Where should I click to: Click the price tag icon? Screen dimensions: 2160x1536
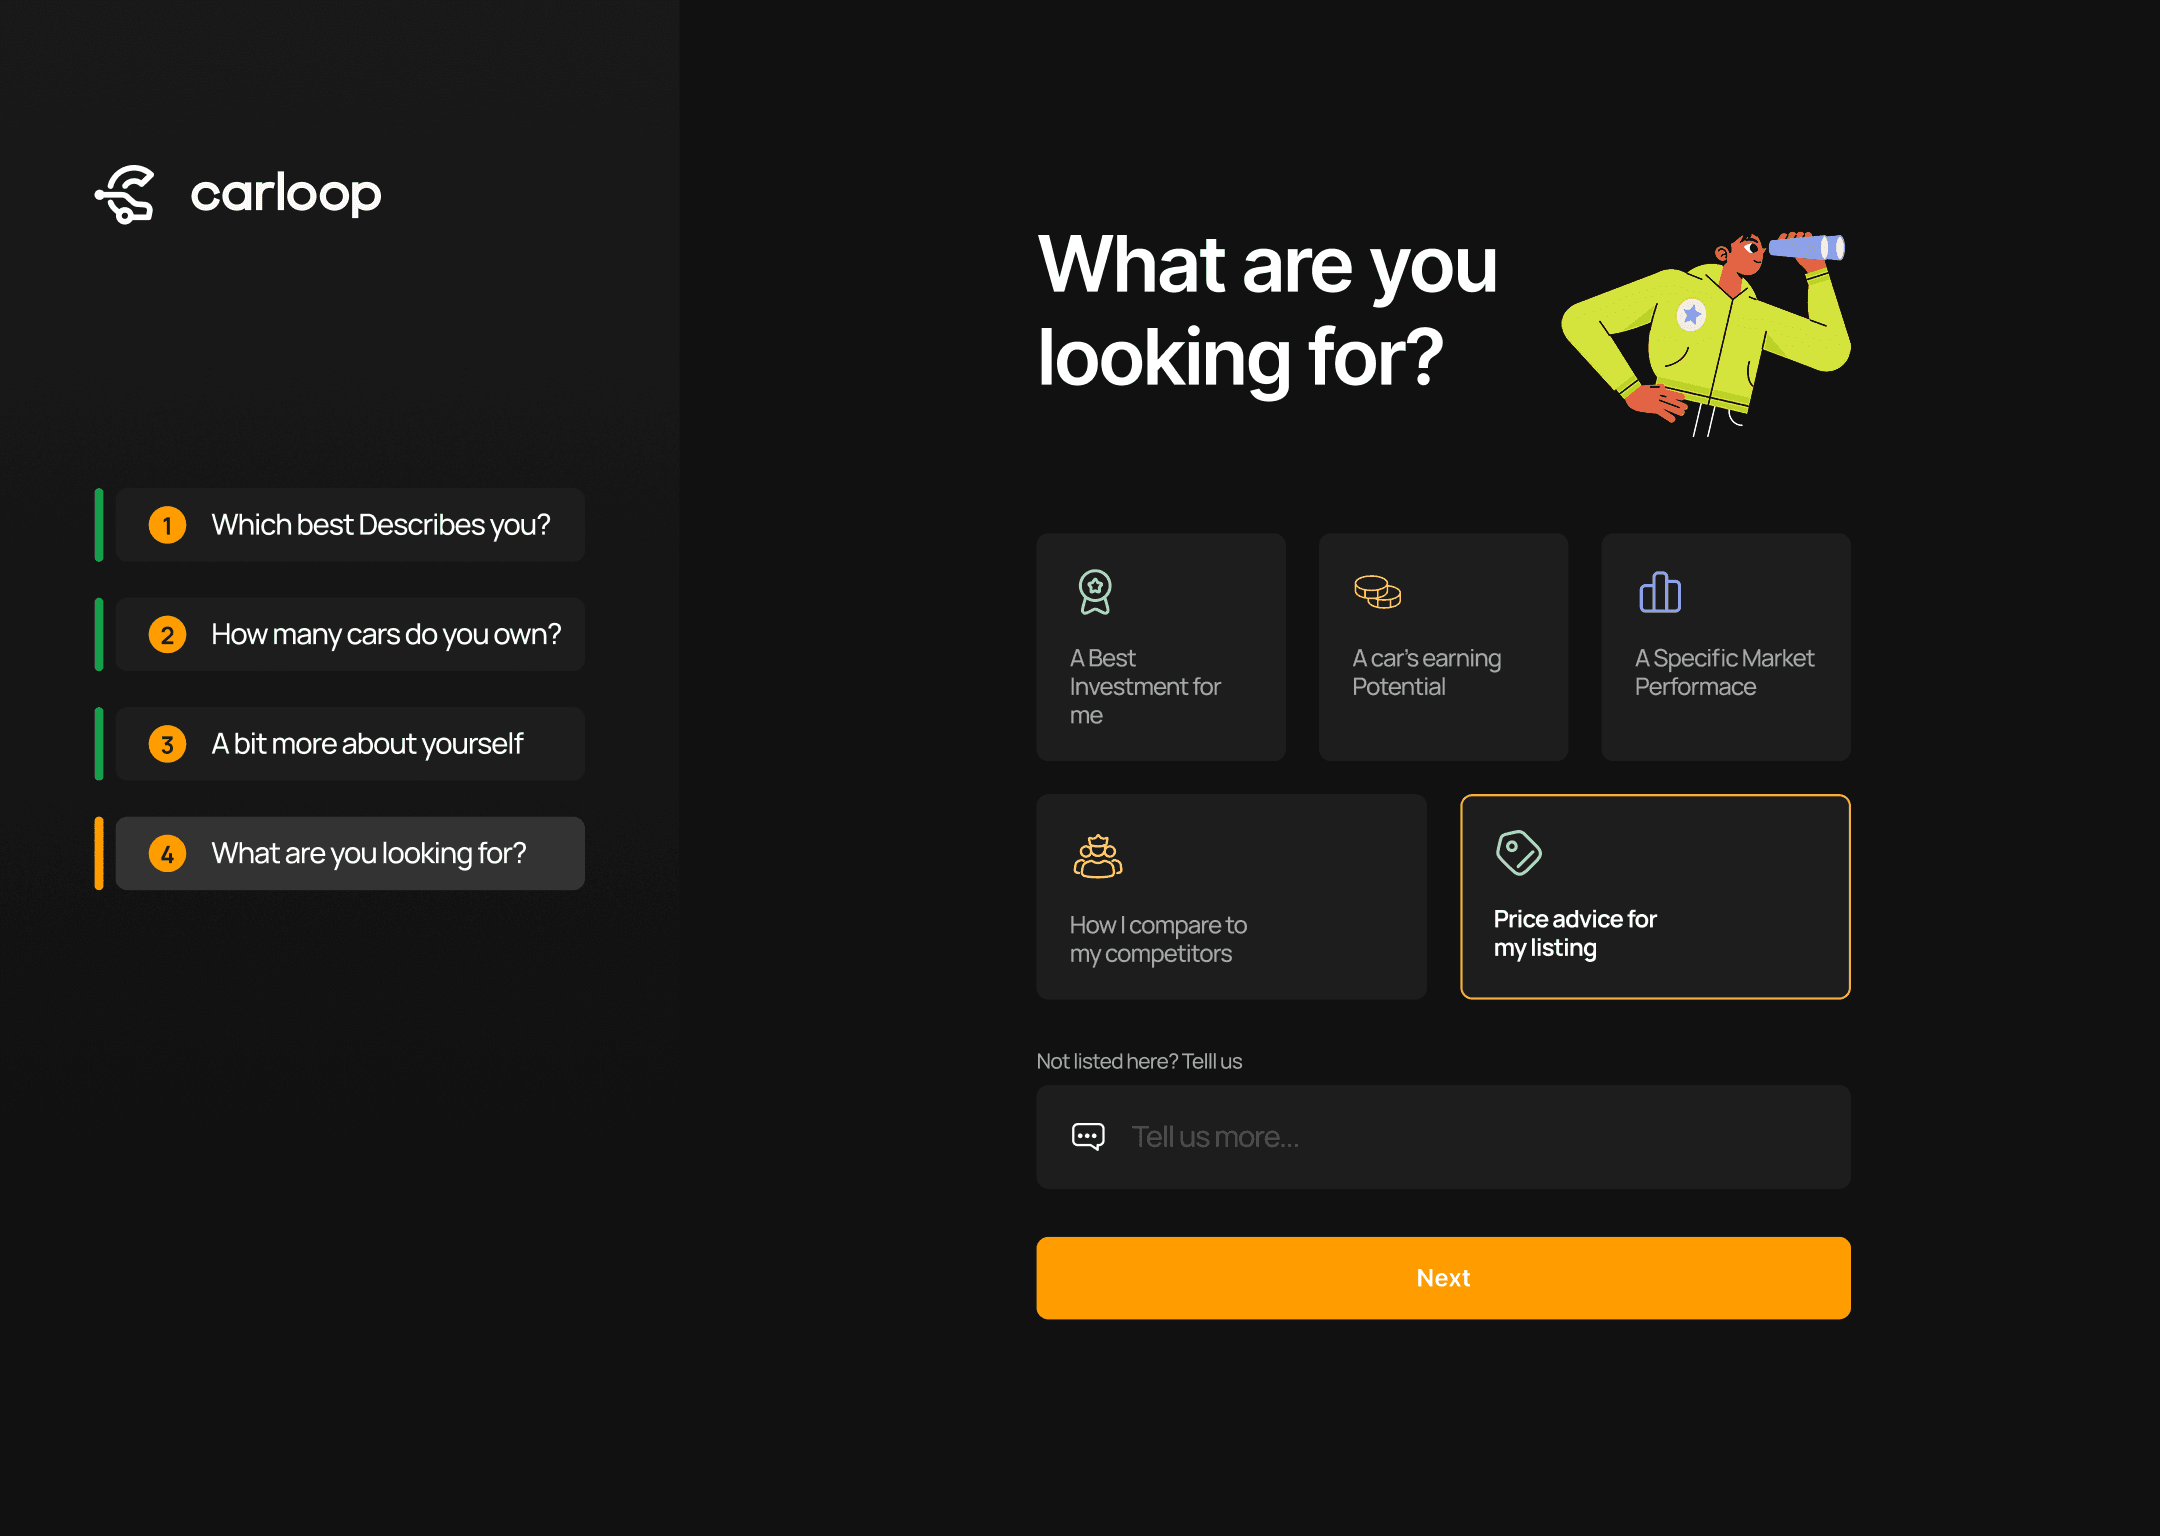coord(1518,852)
